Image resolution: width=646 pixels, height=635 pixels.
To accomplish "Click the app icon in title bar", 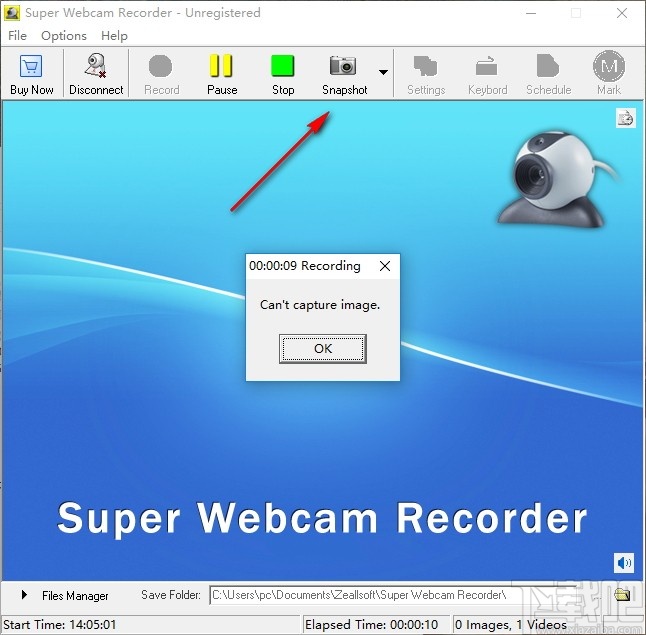I will [x=12, y=13].
